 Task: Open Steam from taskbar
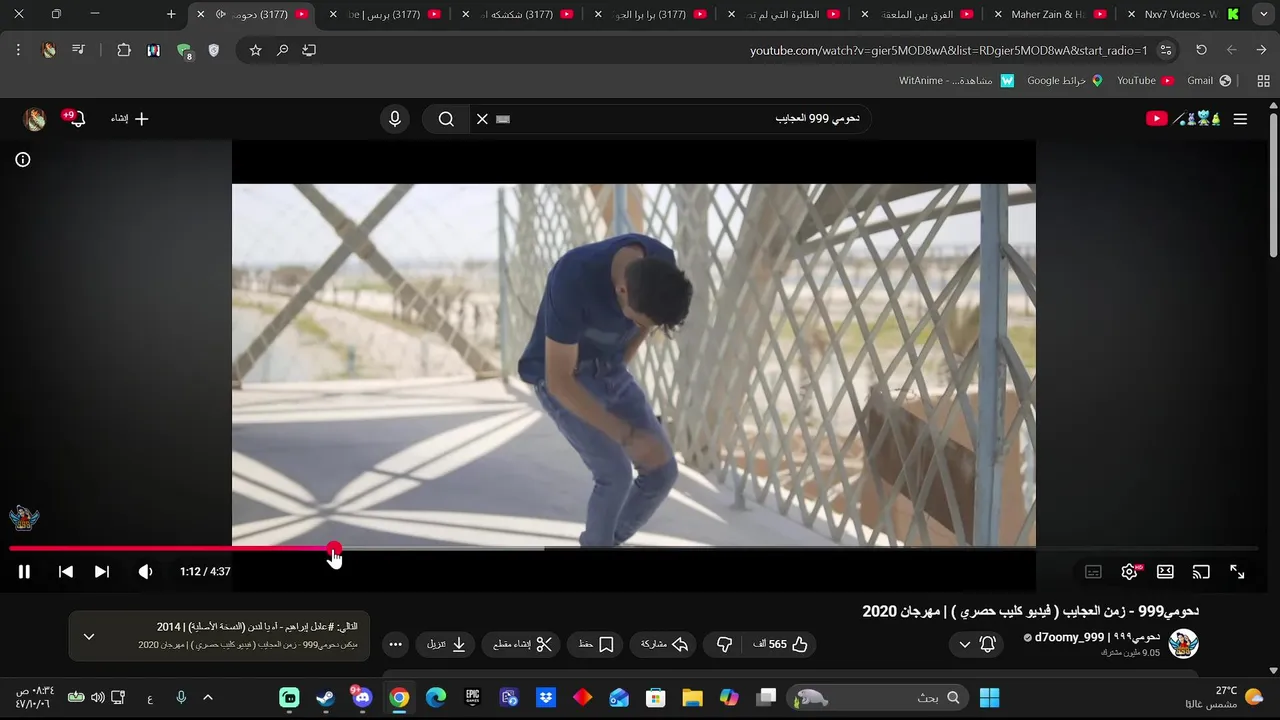pyautogui.click(x=325, y=698)
